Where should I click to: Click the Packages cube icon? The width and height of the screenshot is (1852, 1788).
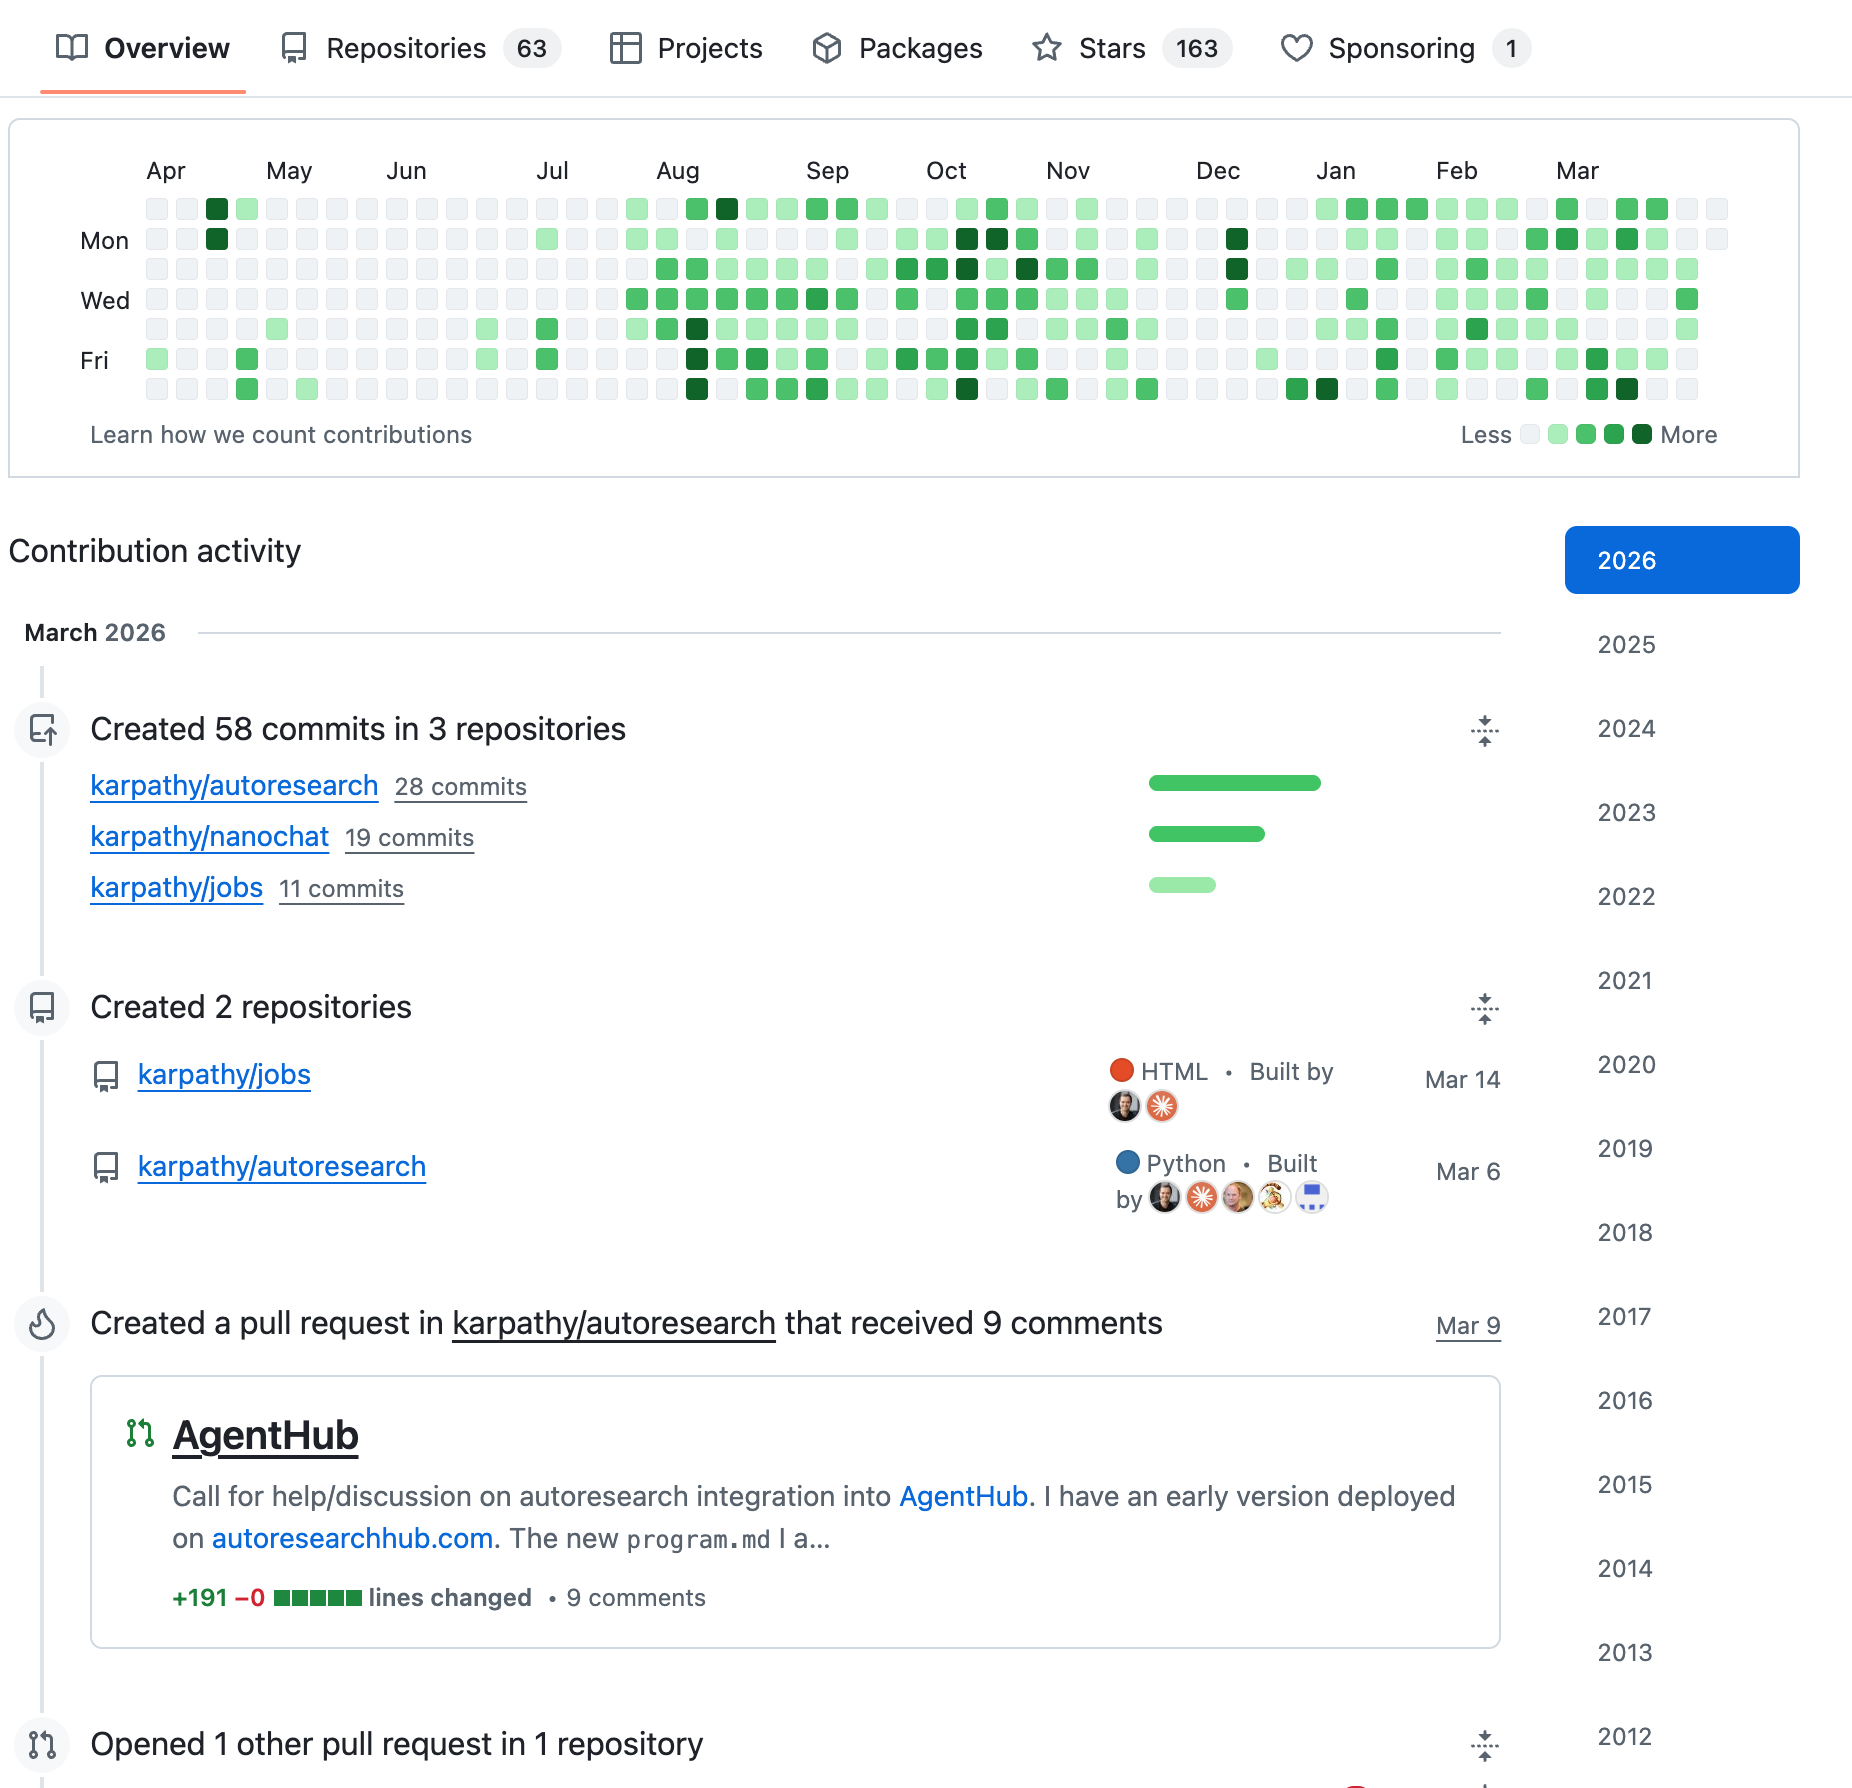click(827, 48)
